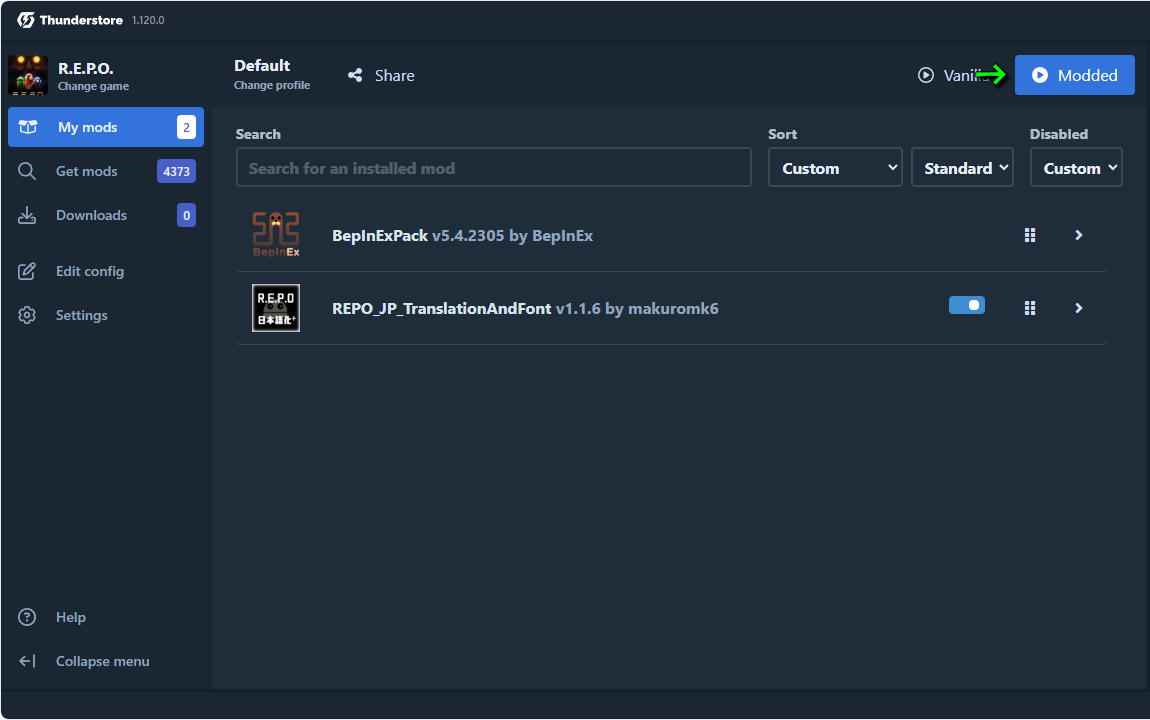Click the Share button label

(395, 76)
